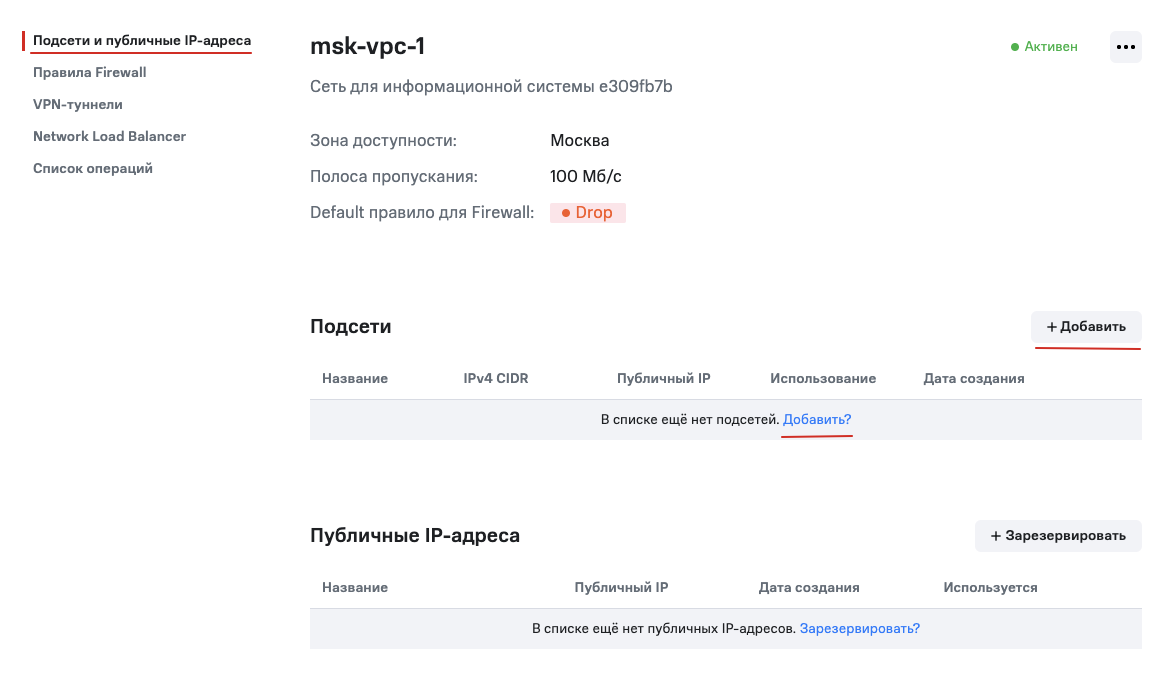Click Дата создания header in Подсети table
This screenshot has width=1176, height=684.
point(974,379)
